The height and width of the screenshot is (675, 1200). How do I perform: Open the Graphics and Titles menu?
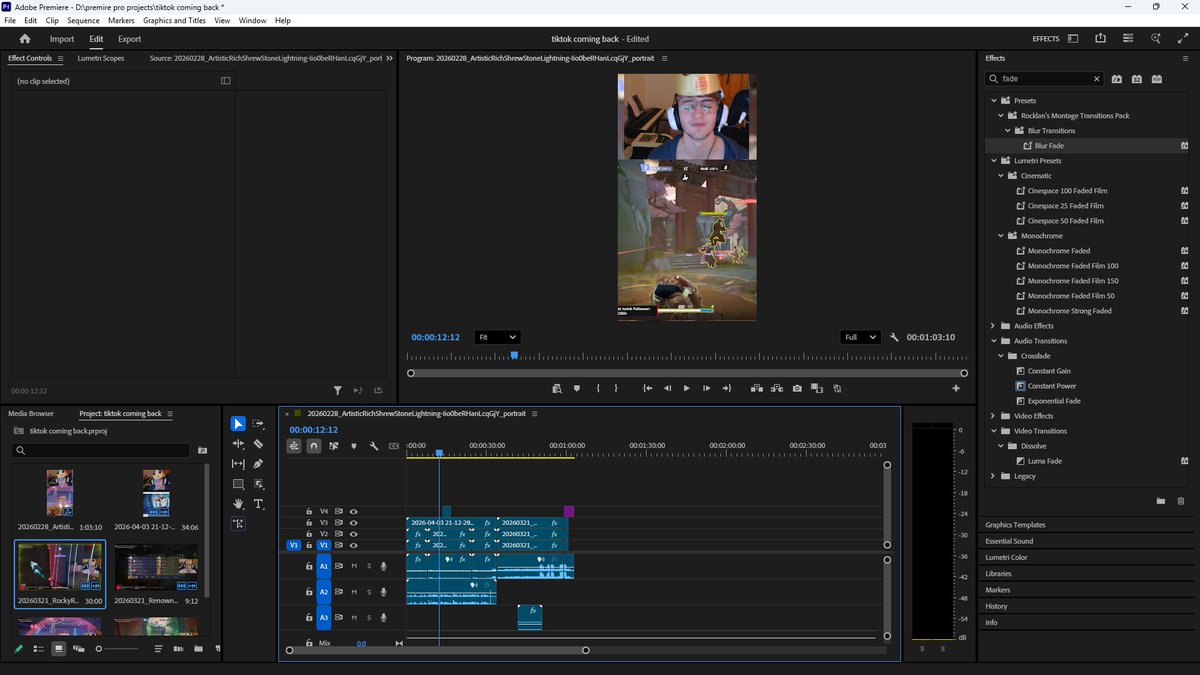174,20
